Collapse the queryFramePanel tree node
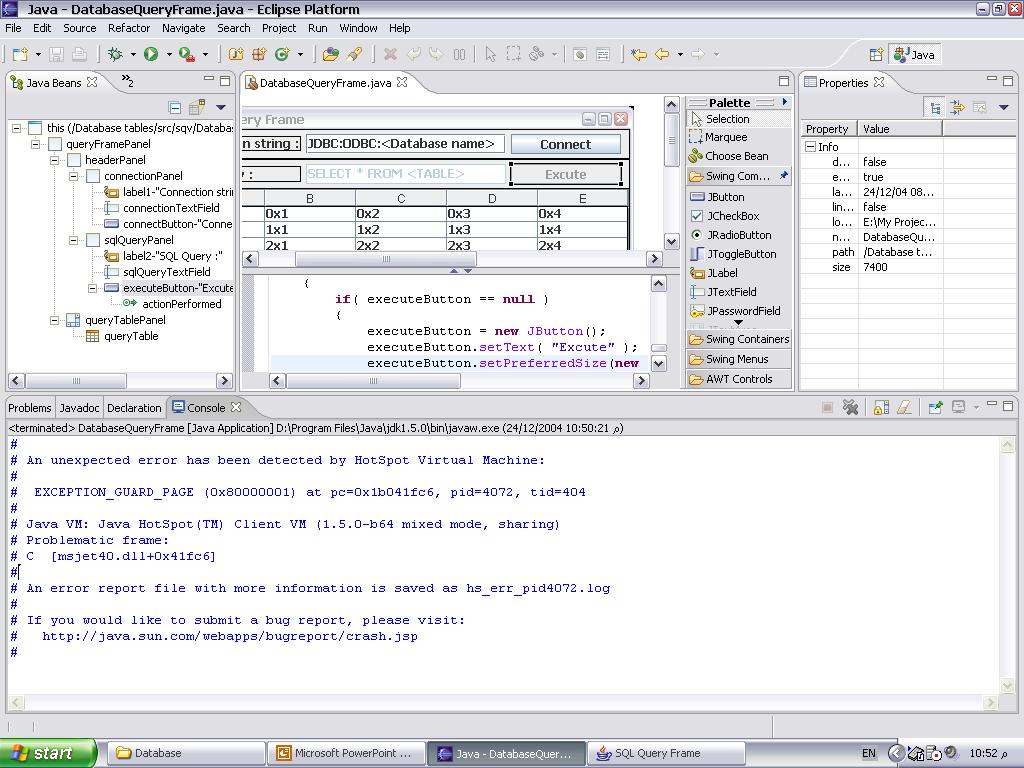Image resolution: width=1024 pixels, height=768 pixels. [35, 144]
